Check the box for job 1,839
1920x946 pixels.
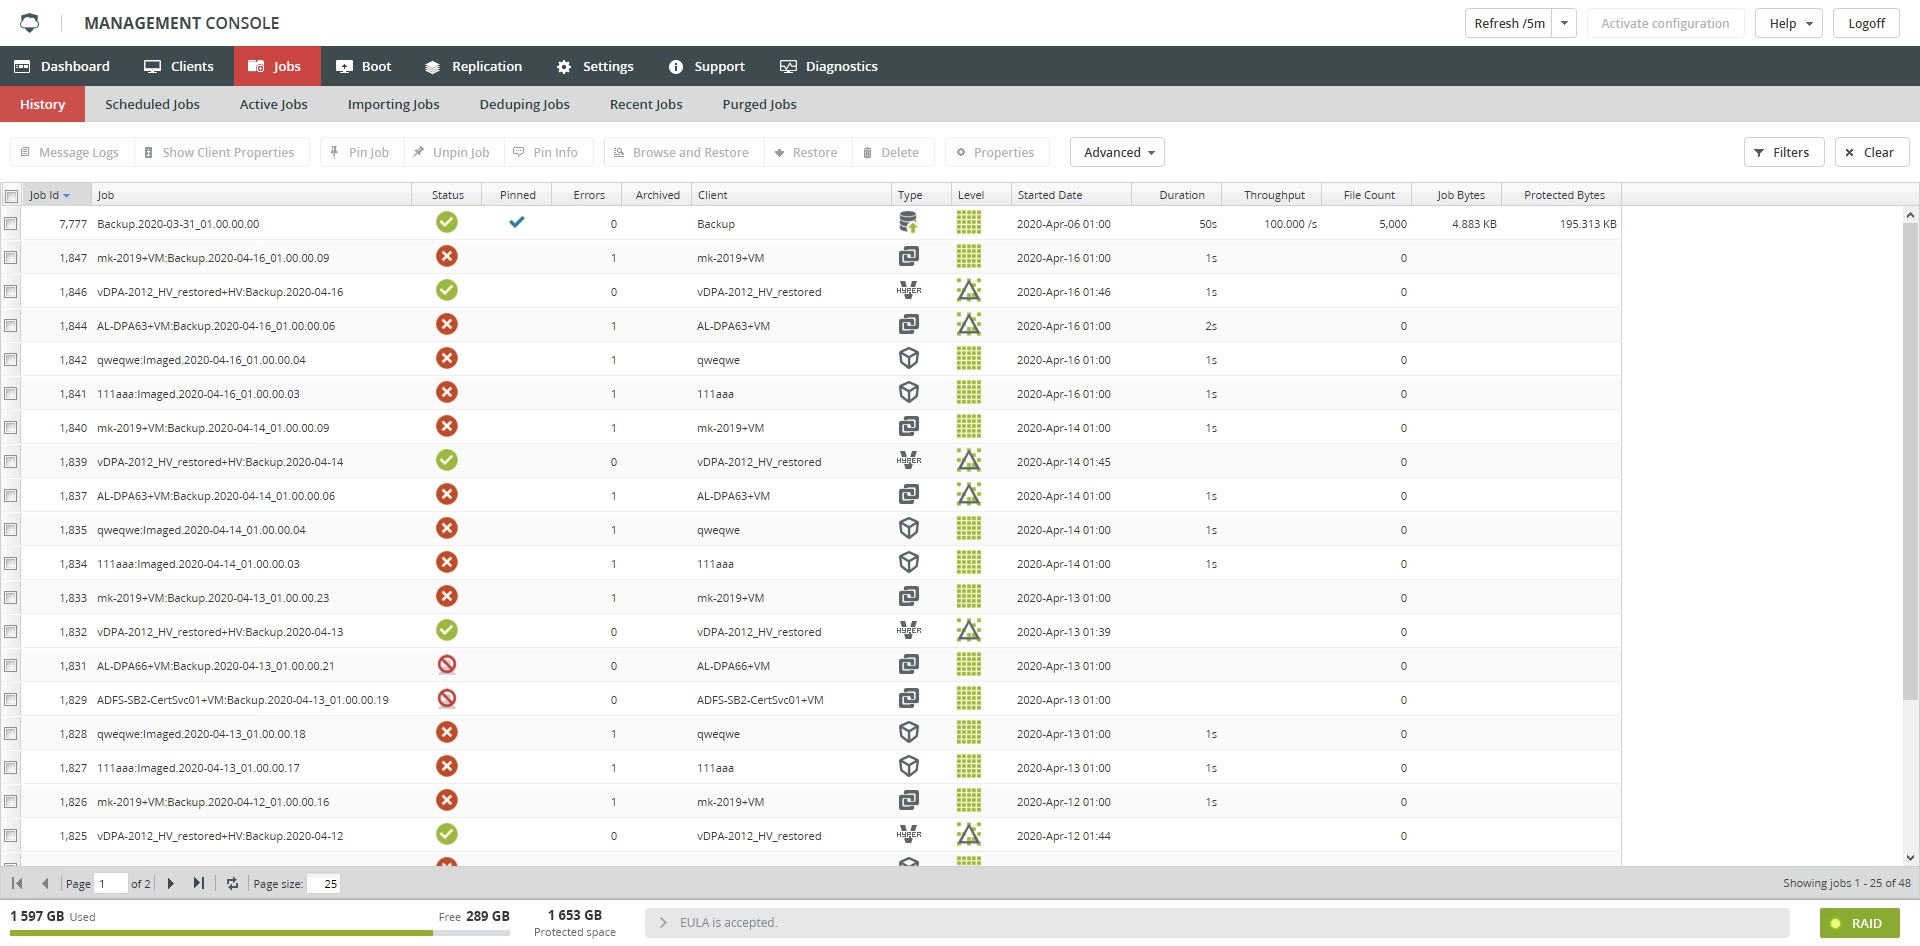pyautogui.click(x=11, y=462)
